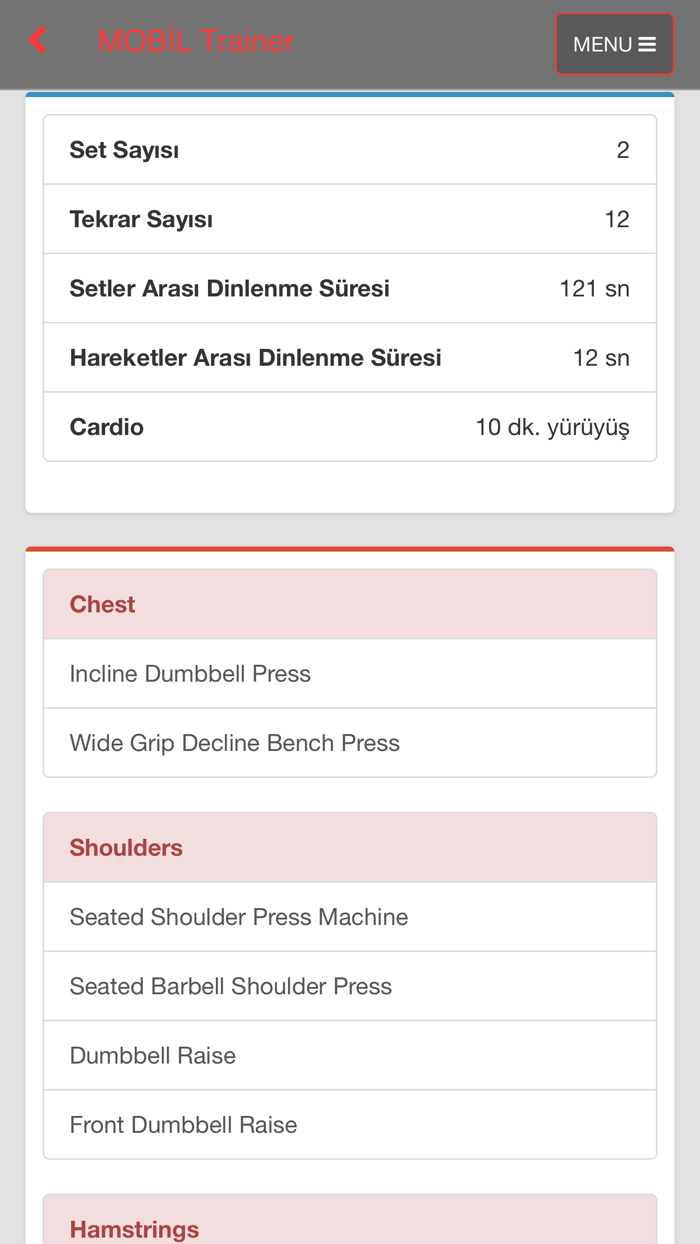Open Incline Dumbbell Press exercise

click(x=349, y=674)
